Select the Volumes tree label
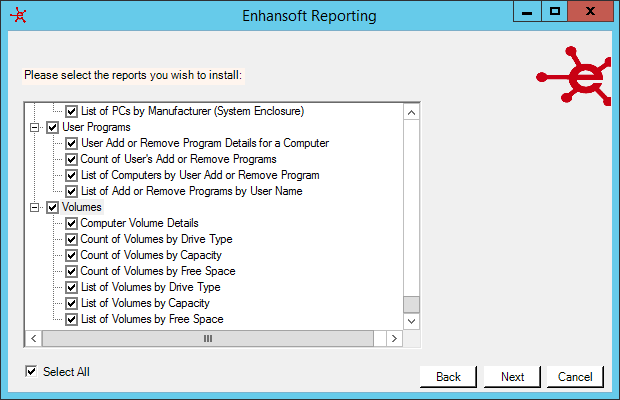 [x=82, y=207]
